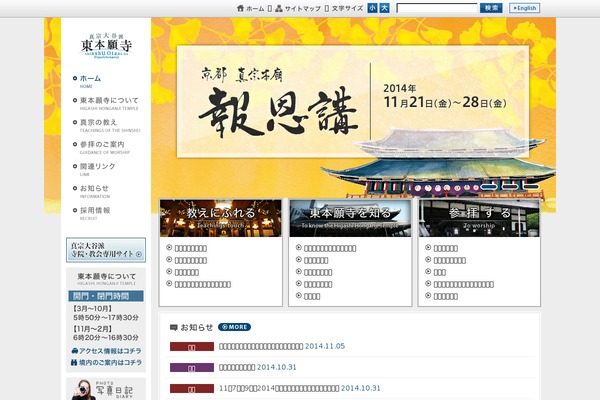Screen dimensions: 600x400
Task: Select the third slide indicator on the banner
Action: point(531,186)
